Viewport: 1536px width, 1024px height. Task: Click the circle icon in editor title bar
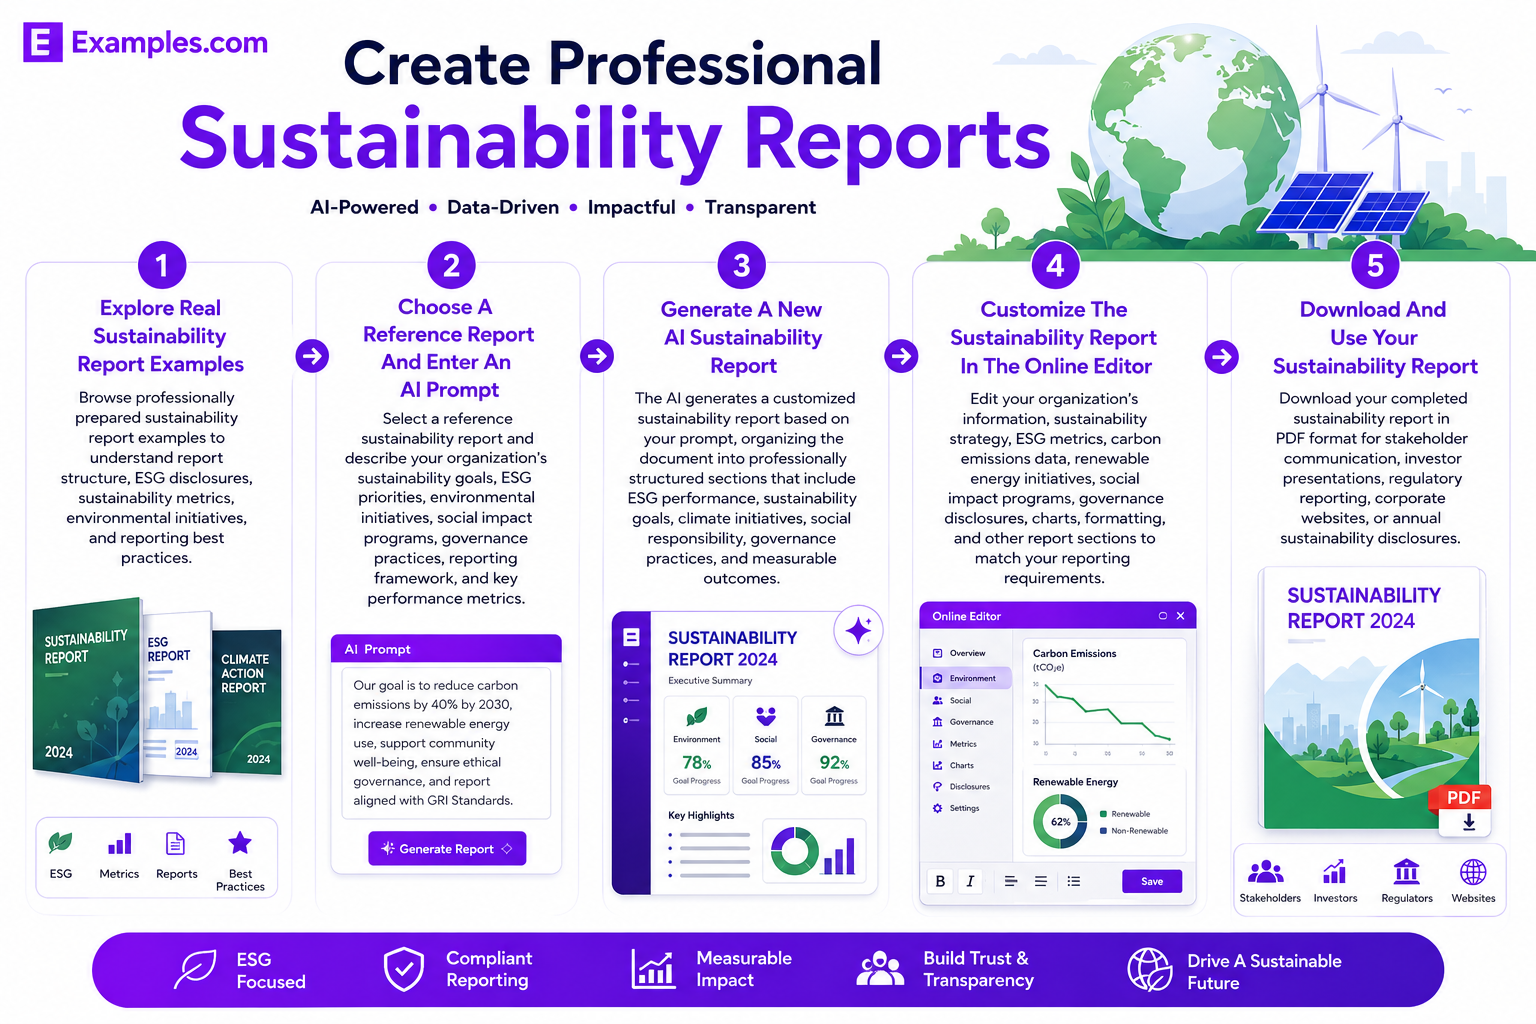[1162, 616]
